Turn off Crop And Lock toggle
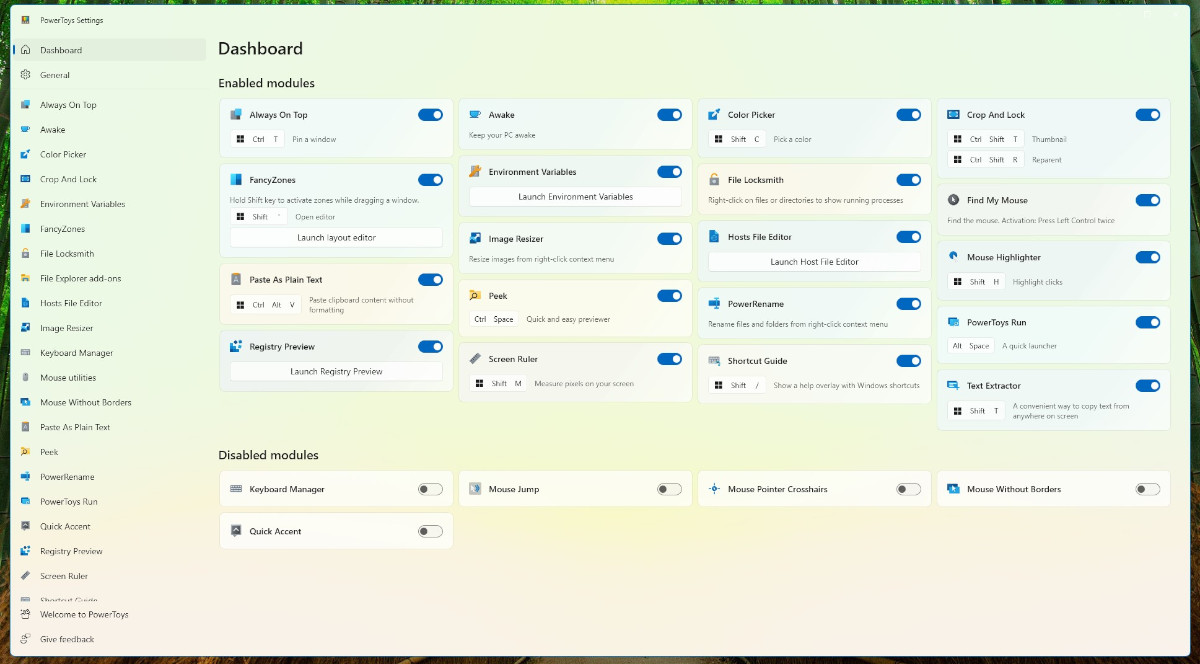 [x=1148, y=115]
